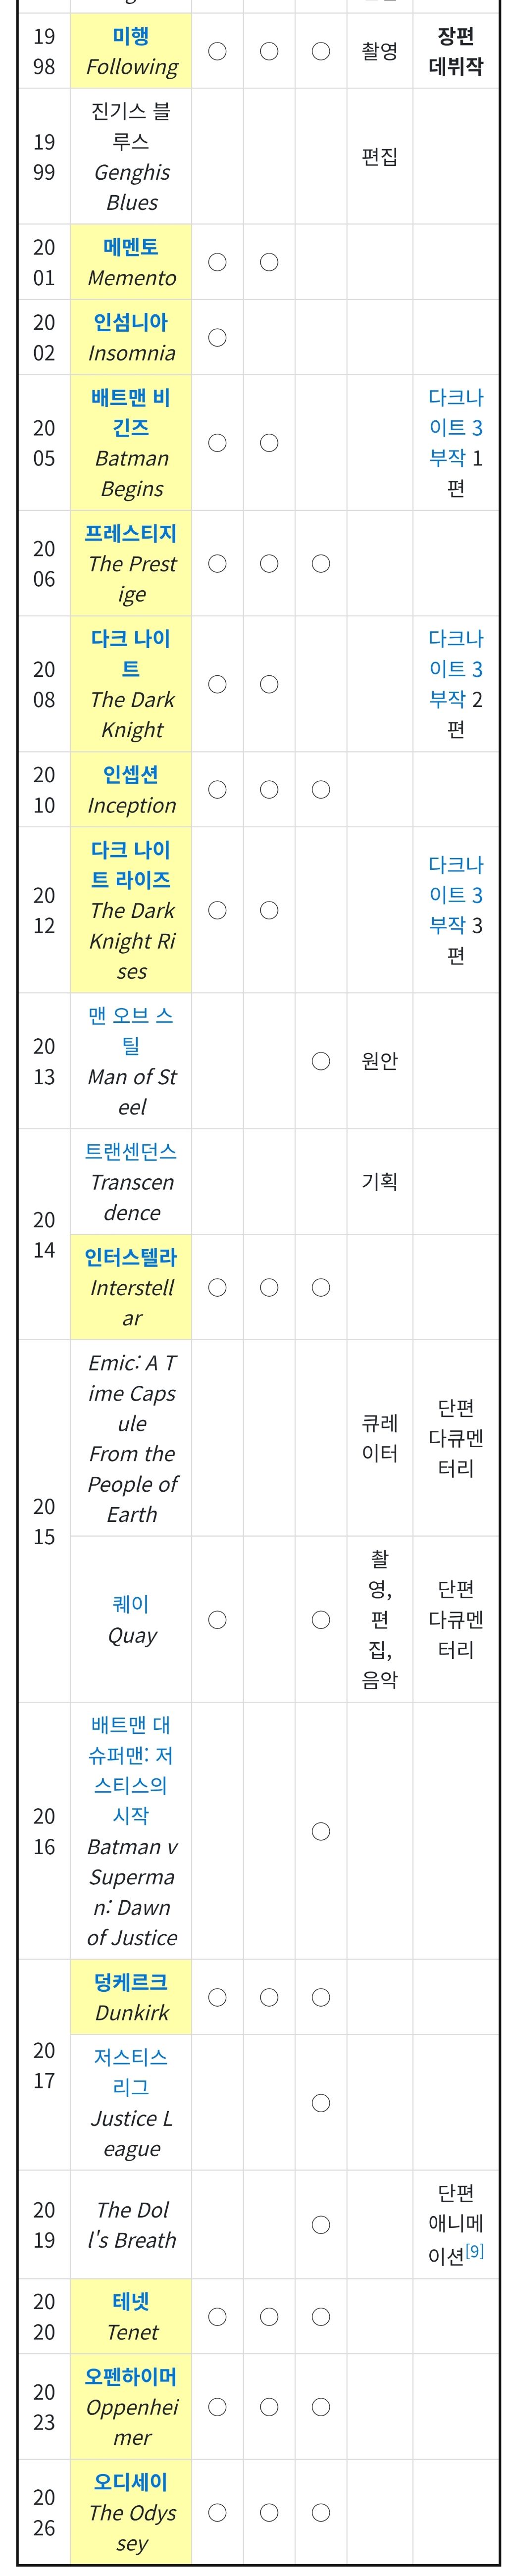Open the 인섬니아 Insomnia link
The image size is (507, 2576).
(x=131, y=323)
